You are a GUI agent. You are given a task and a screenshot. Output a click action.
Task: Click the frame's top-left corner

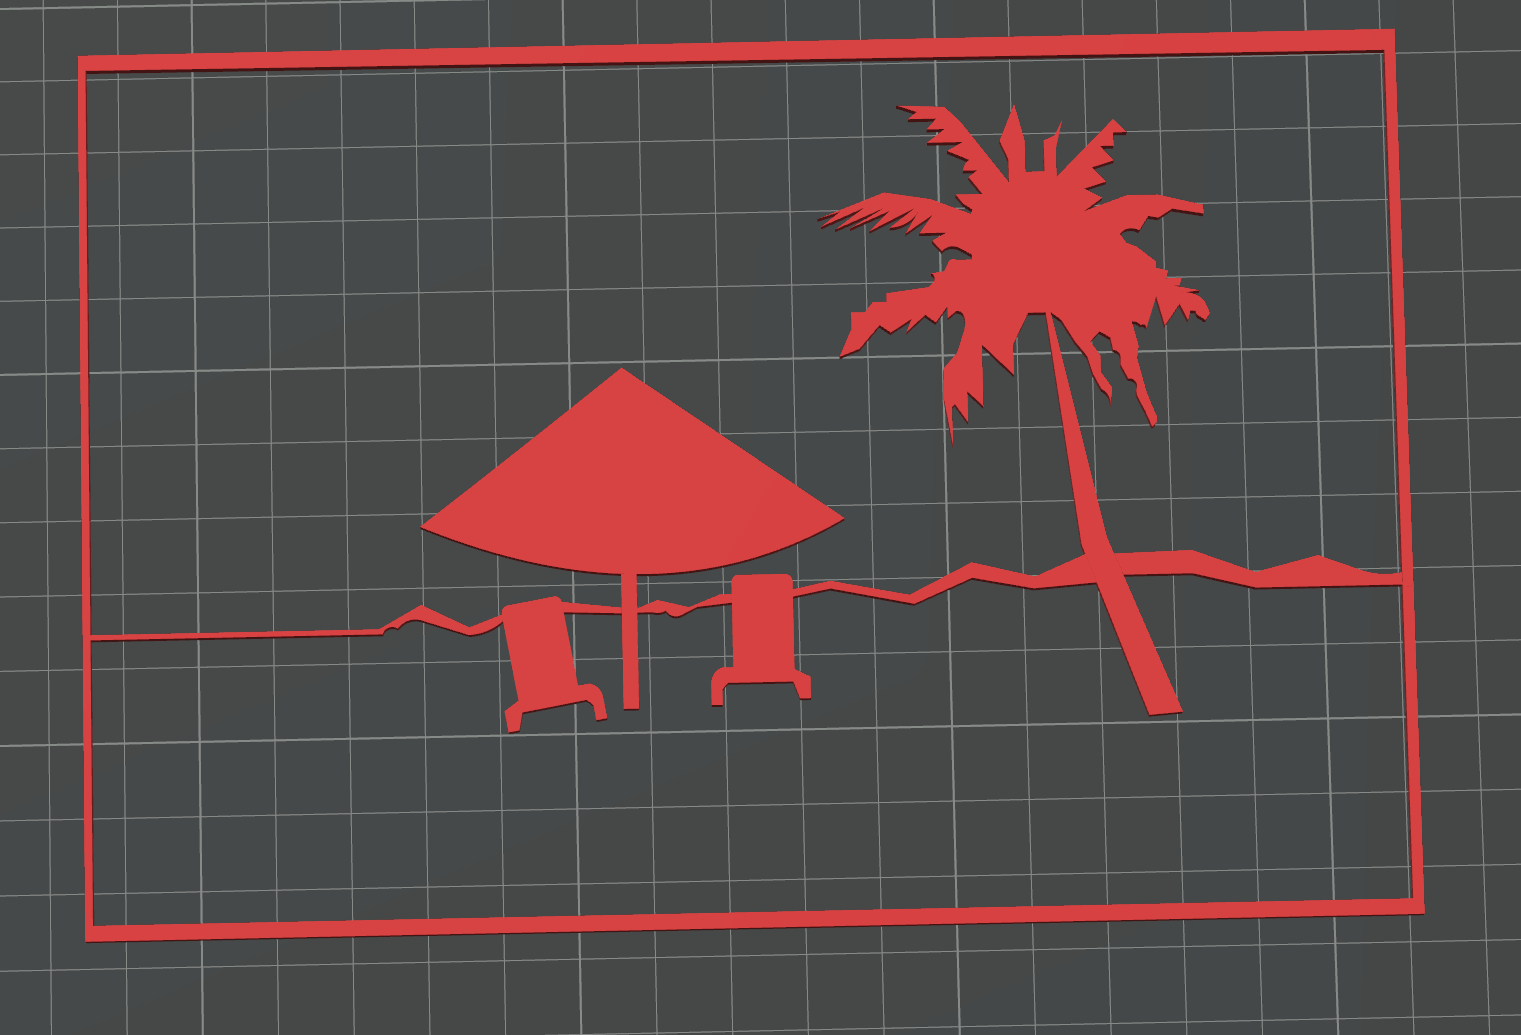coord(83,64)
